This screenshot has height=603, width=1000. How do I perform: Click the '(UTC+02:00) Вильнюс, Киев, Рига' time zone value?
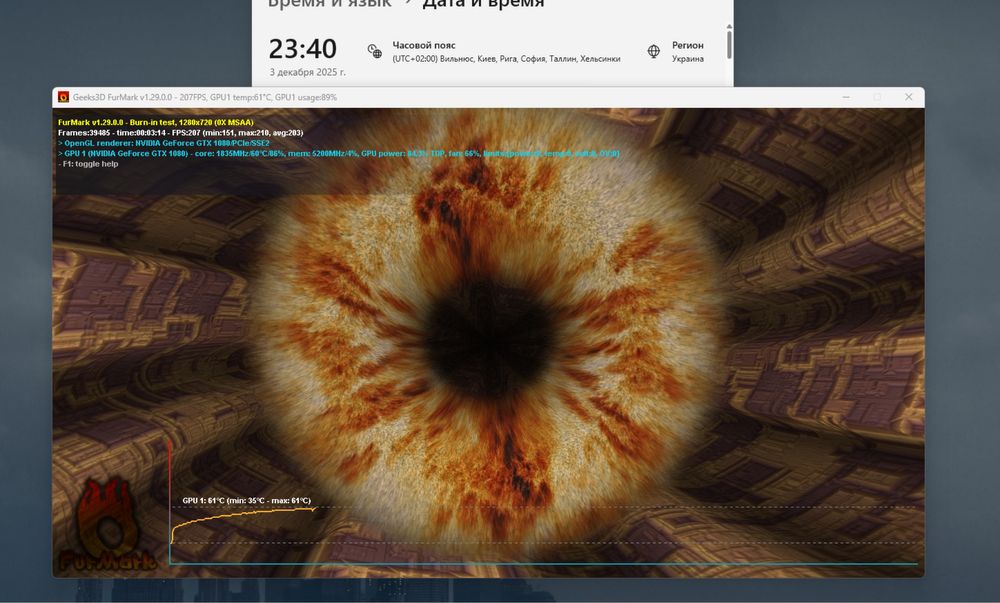coord(506,59)
